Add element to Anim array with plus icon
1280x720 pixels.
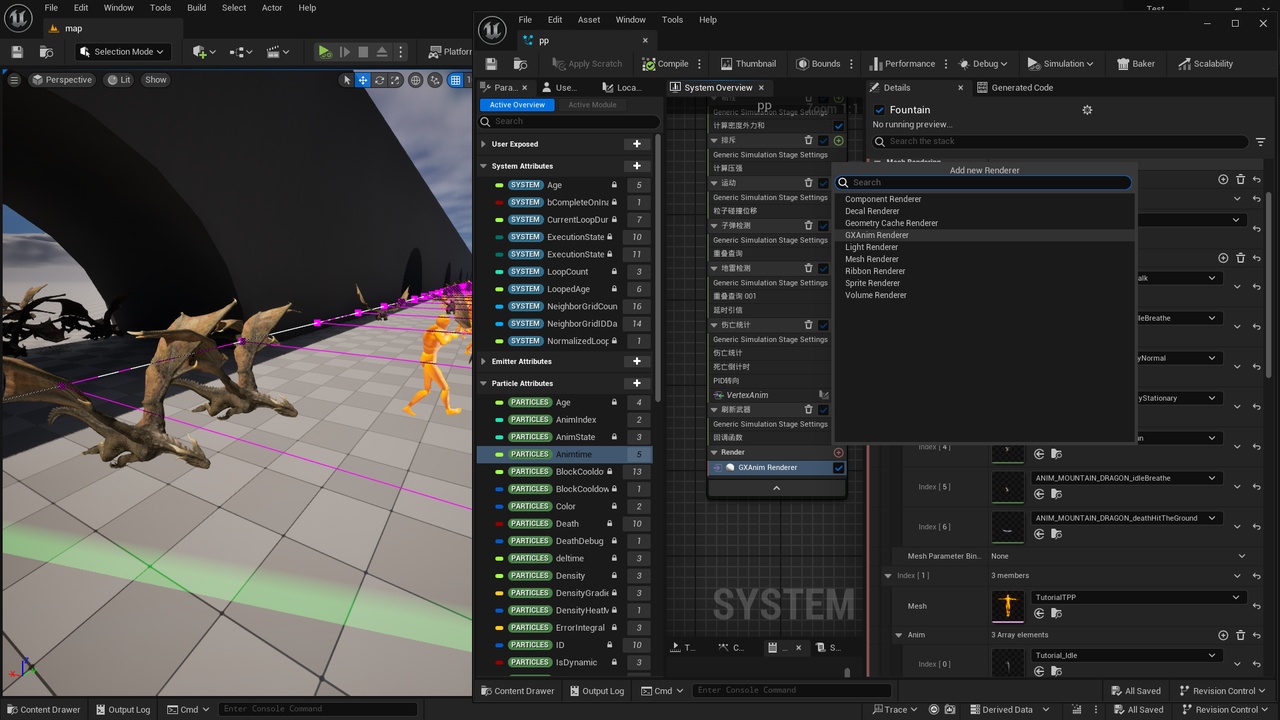(x=1223, y=635)
